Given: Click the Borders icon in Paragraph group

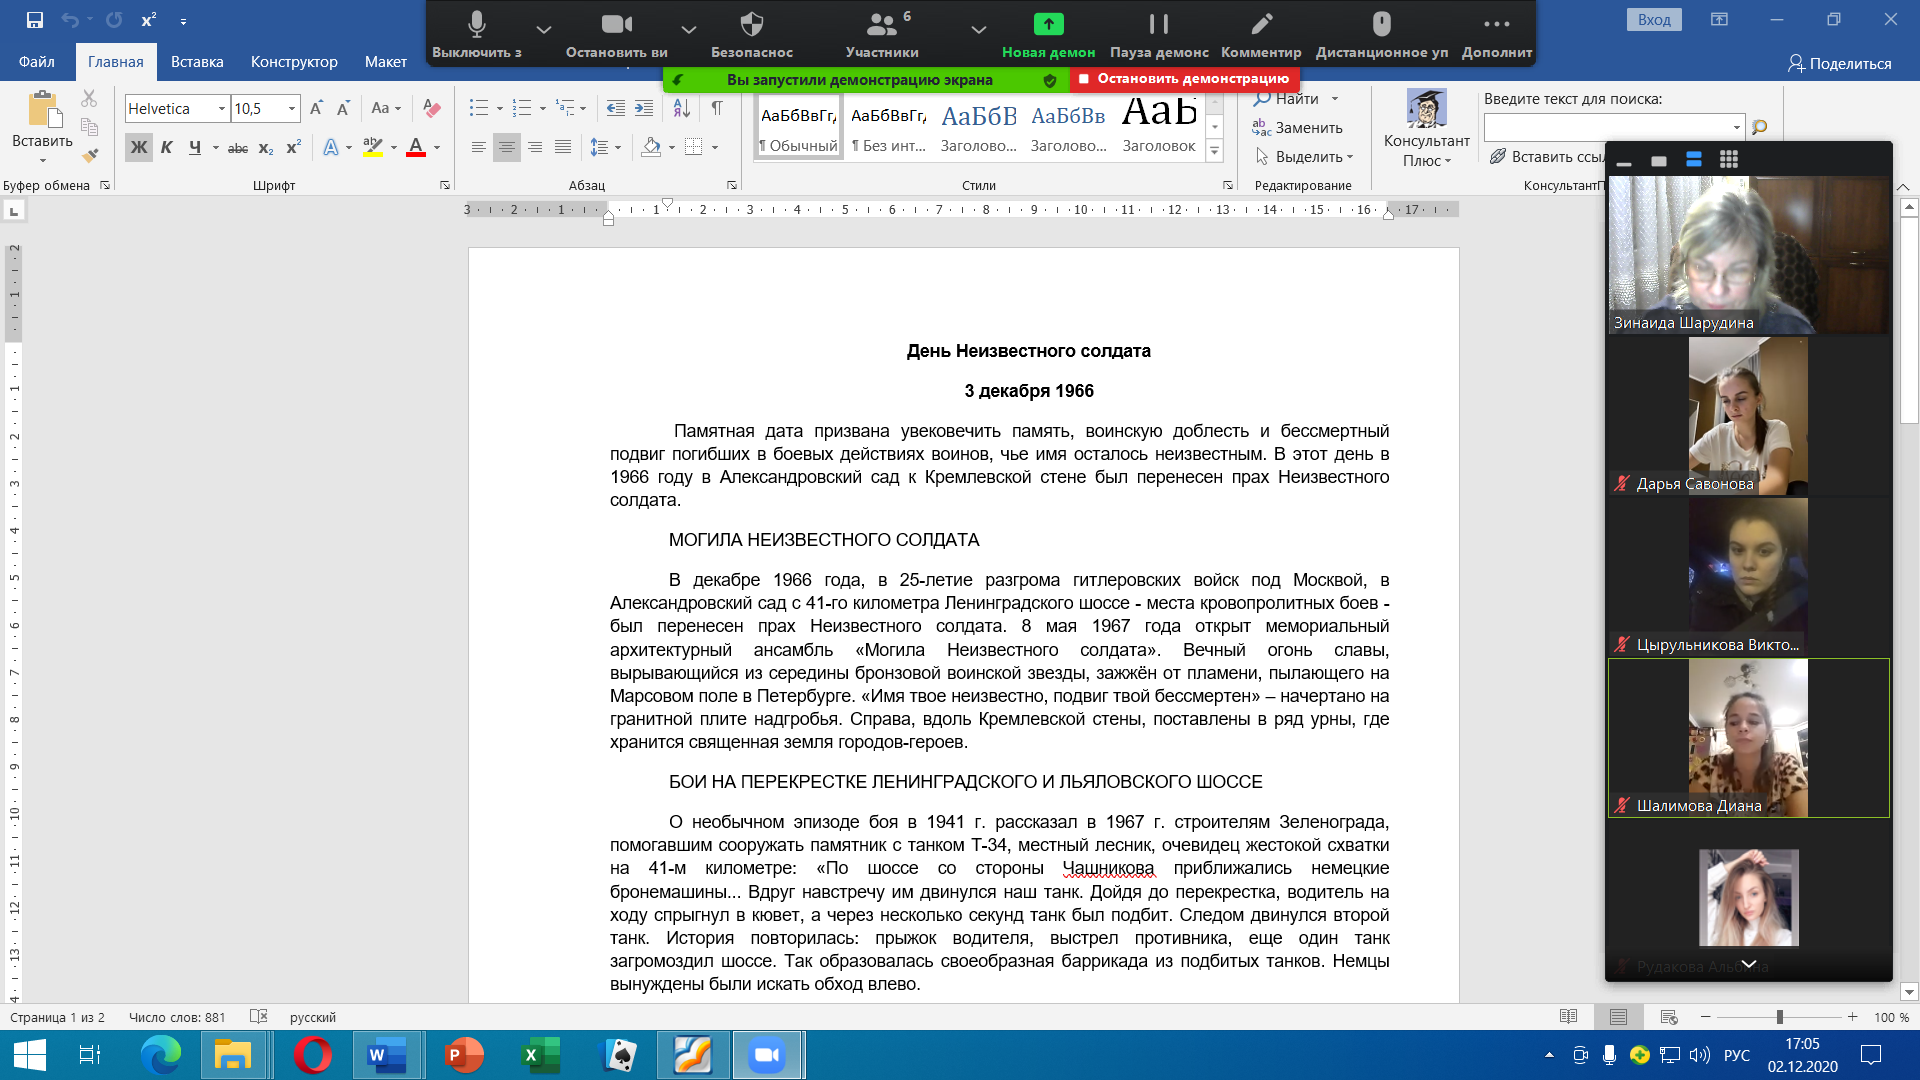Looking at the screenshot, I should (694, 147).
